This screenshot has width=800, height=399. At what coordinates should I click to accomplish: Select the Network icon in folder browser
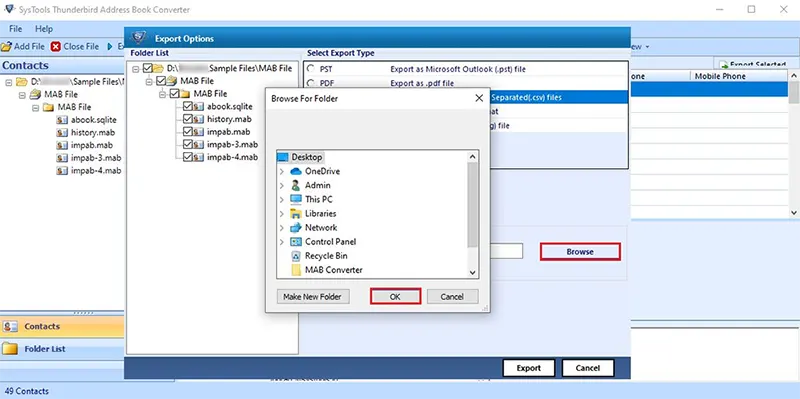point(296,228)
